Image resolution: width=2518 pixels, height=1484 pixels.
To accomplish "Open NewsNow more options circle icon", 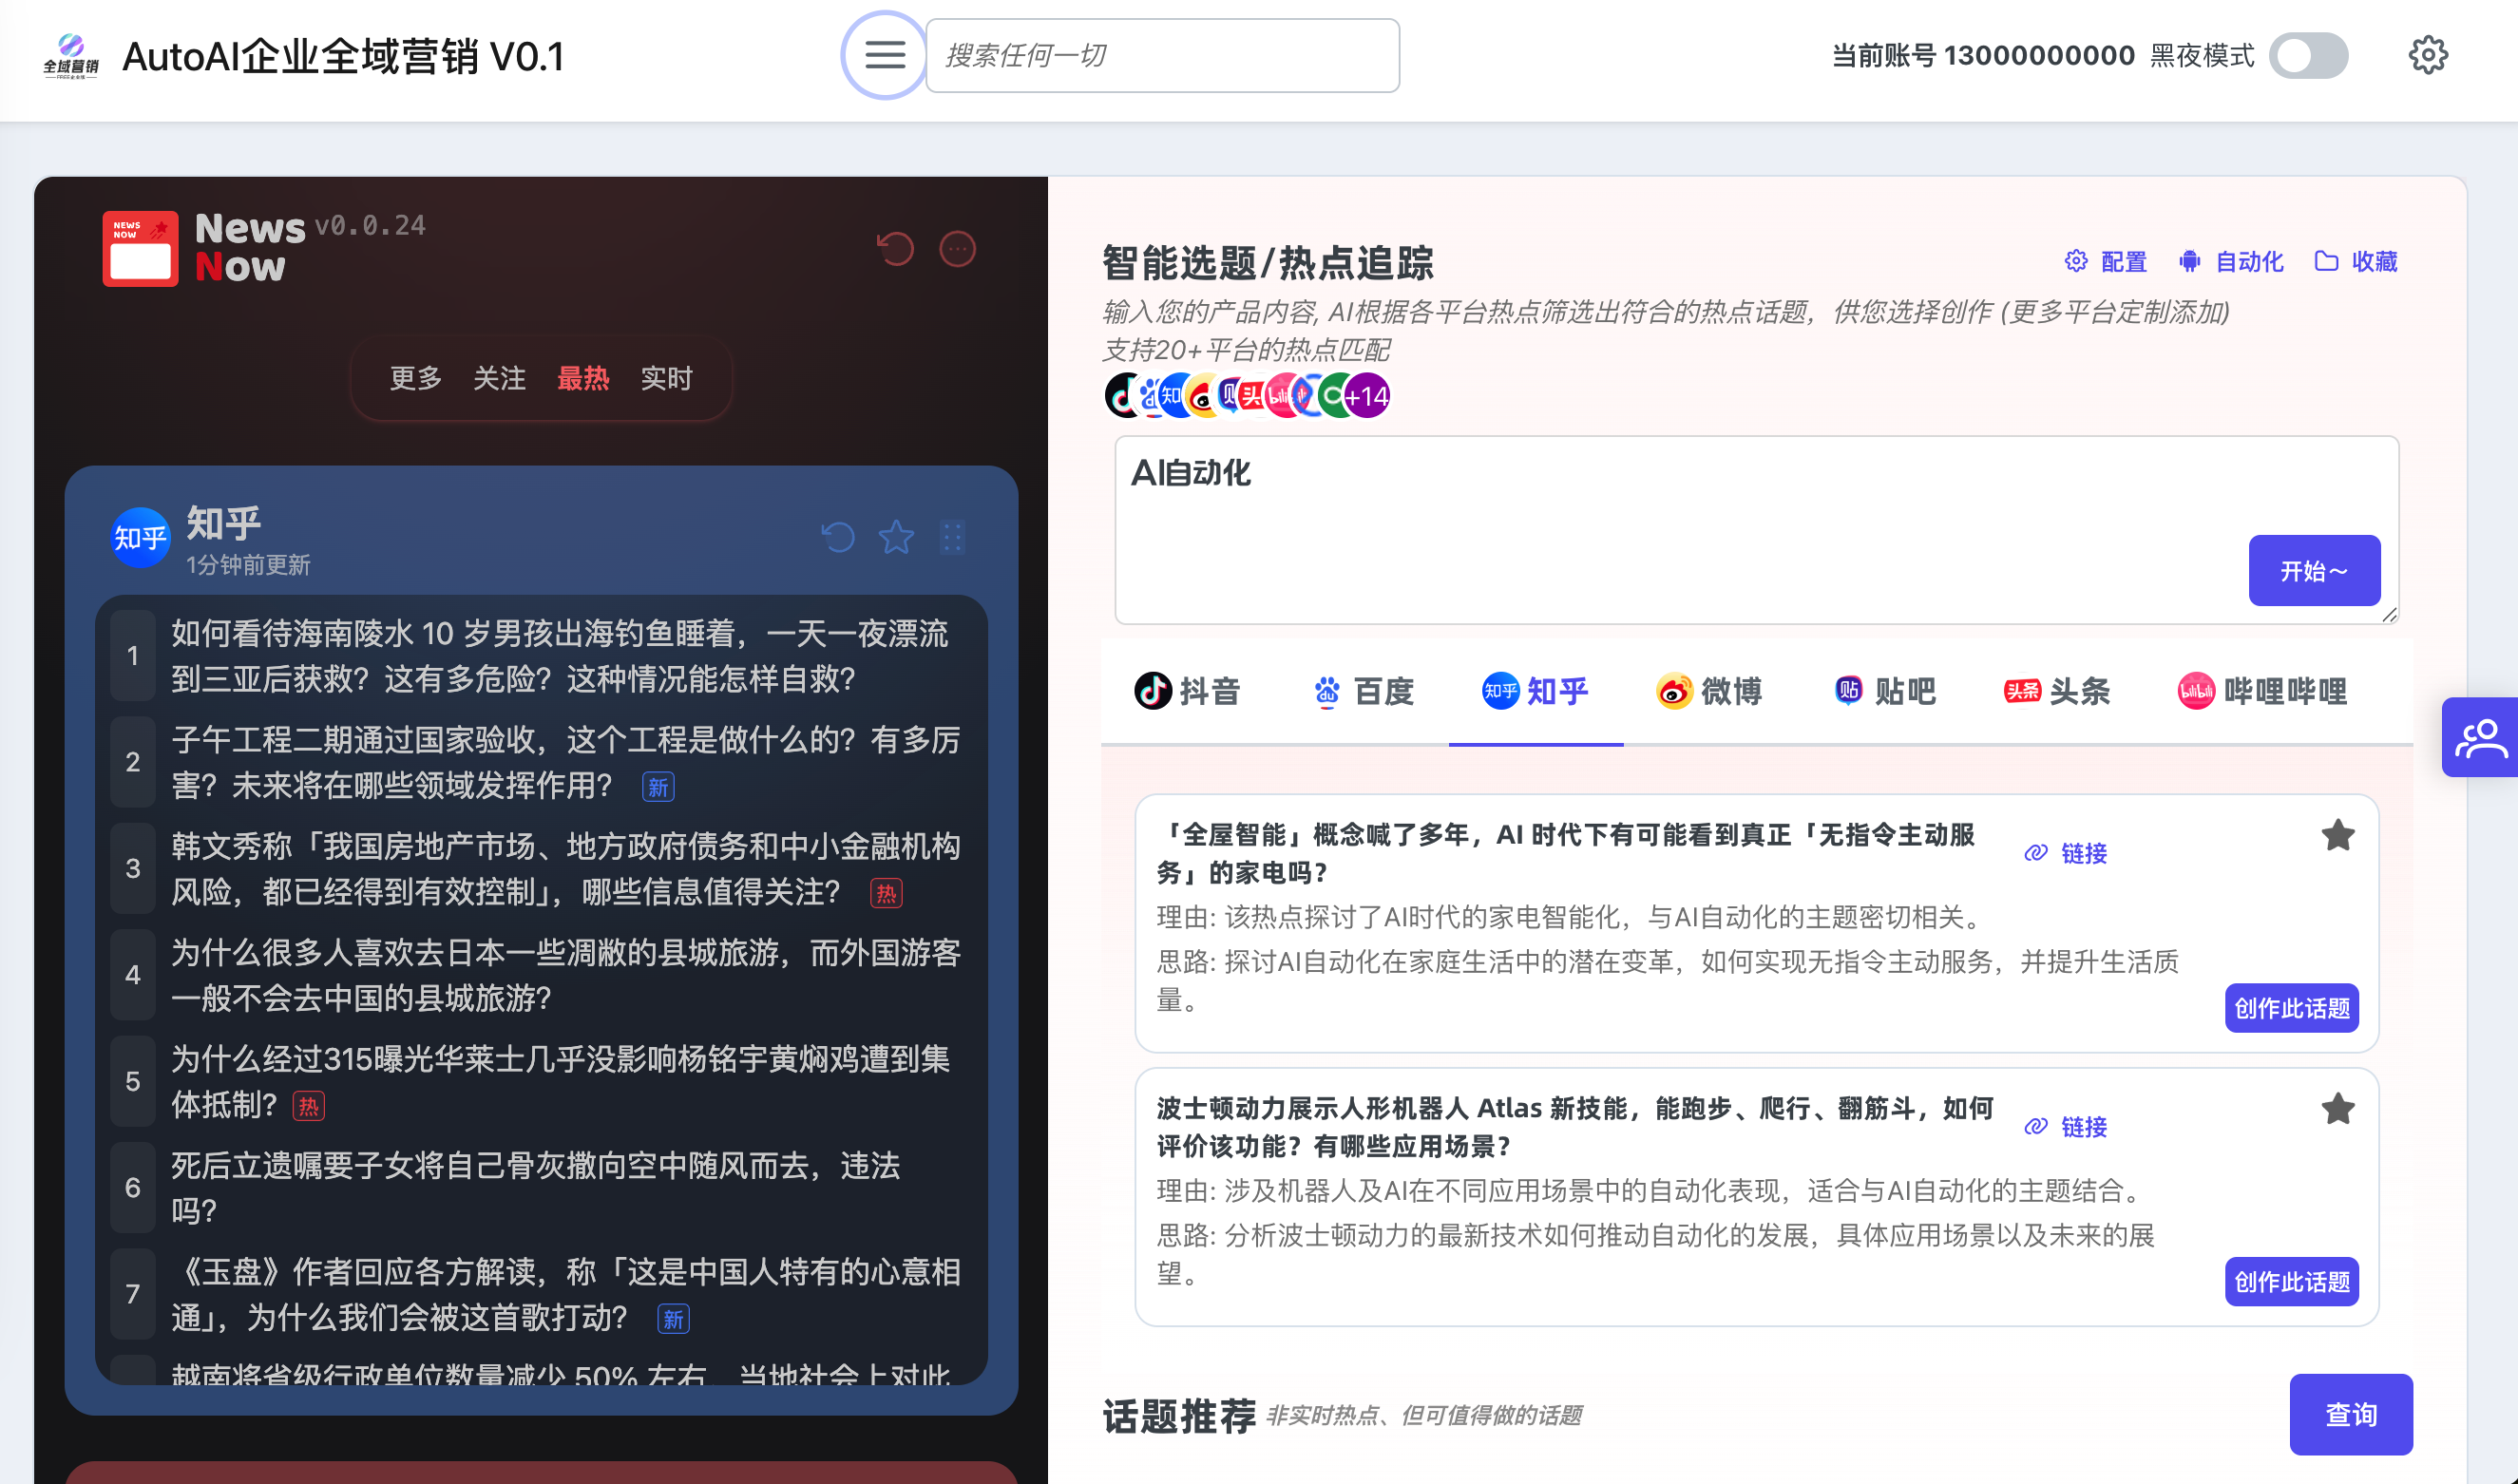I will point(957,248).
